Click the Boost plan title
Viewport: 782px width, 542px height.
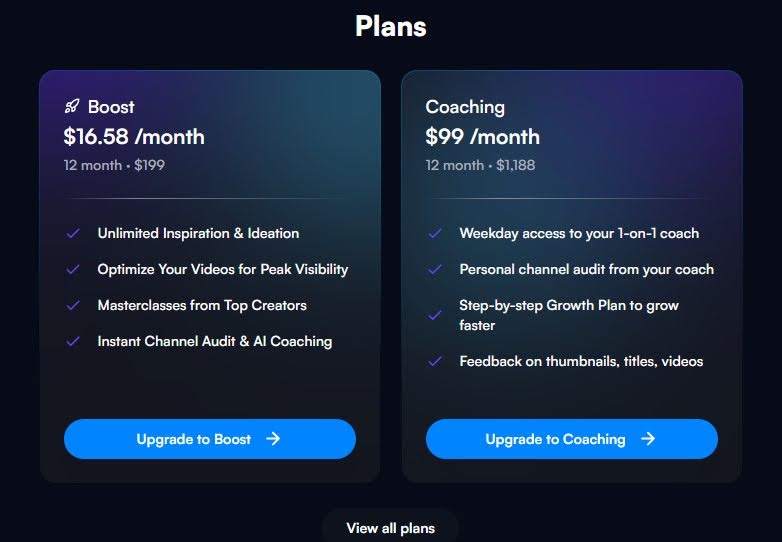click(x=111, y=106)
